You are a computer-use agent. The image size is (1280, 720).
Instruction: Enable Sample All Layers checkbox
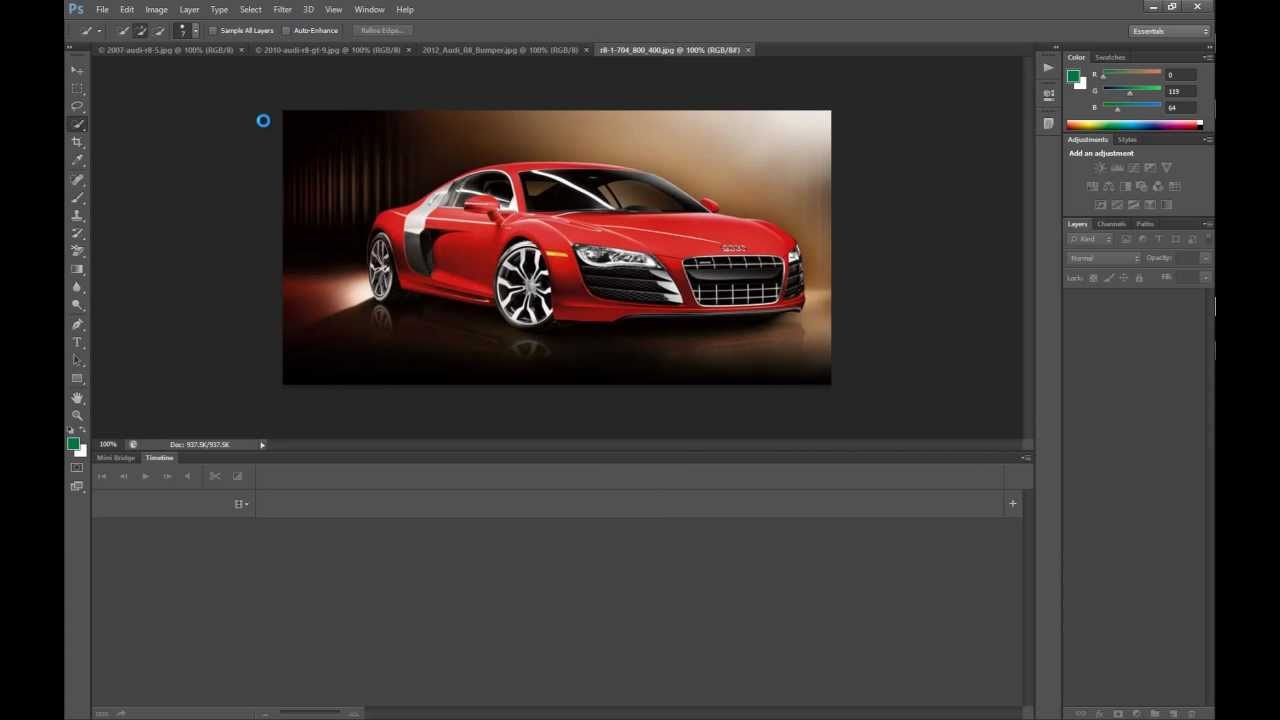[x=212, y=31]
